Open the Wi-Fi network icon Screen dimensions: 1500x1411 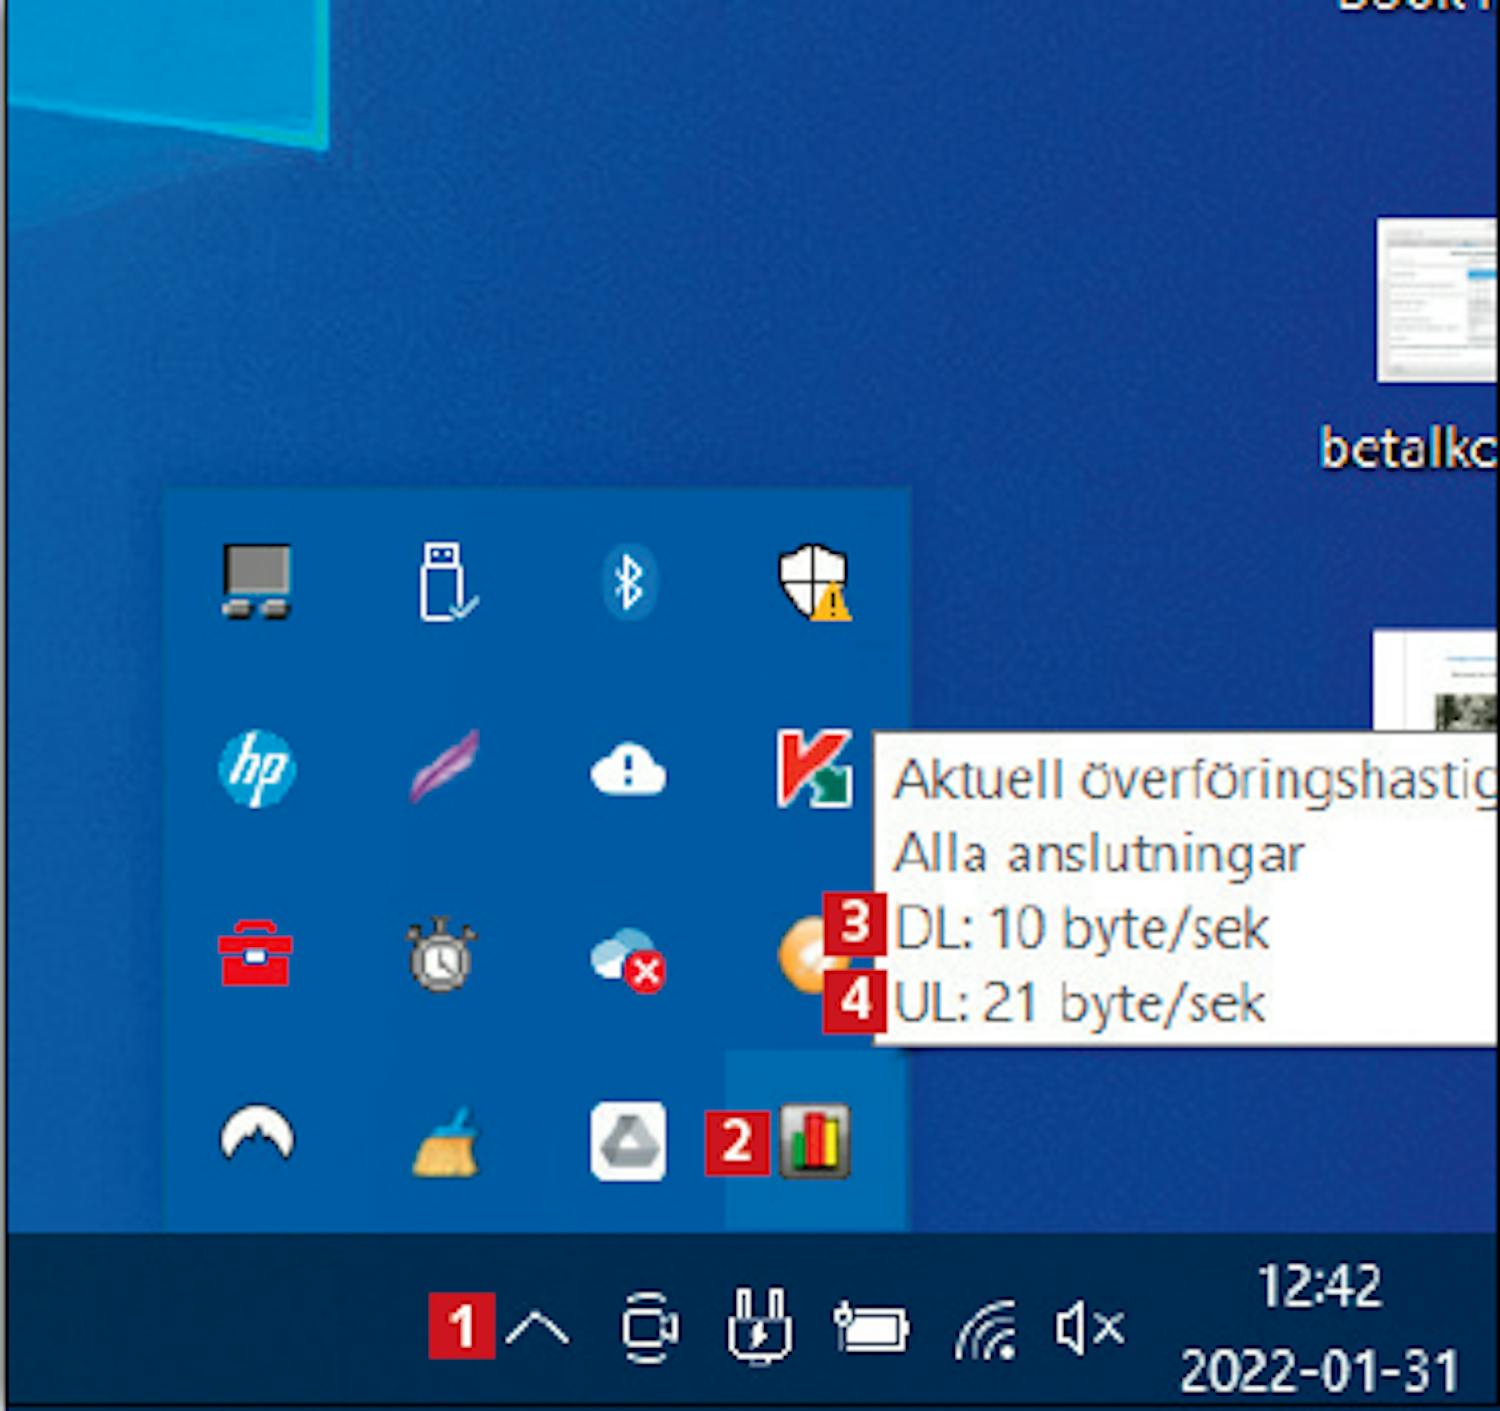986,1331
